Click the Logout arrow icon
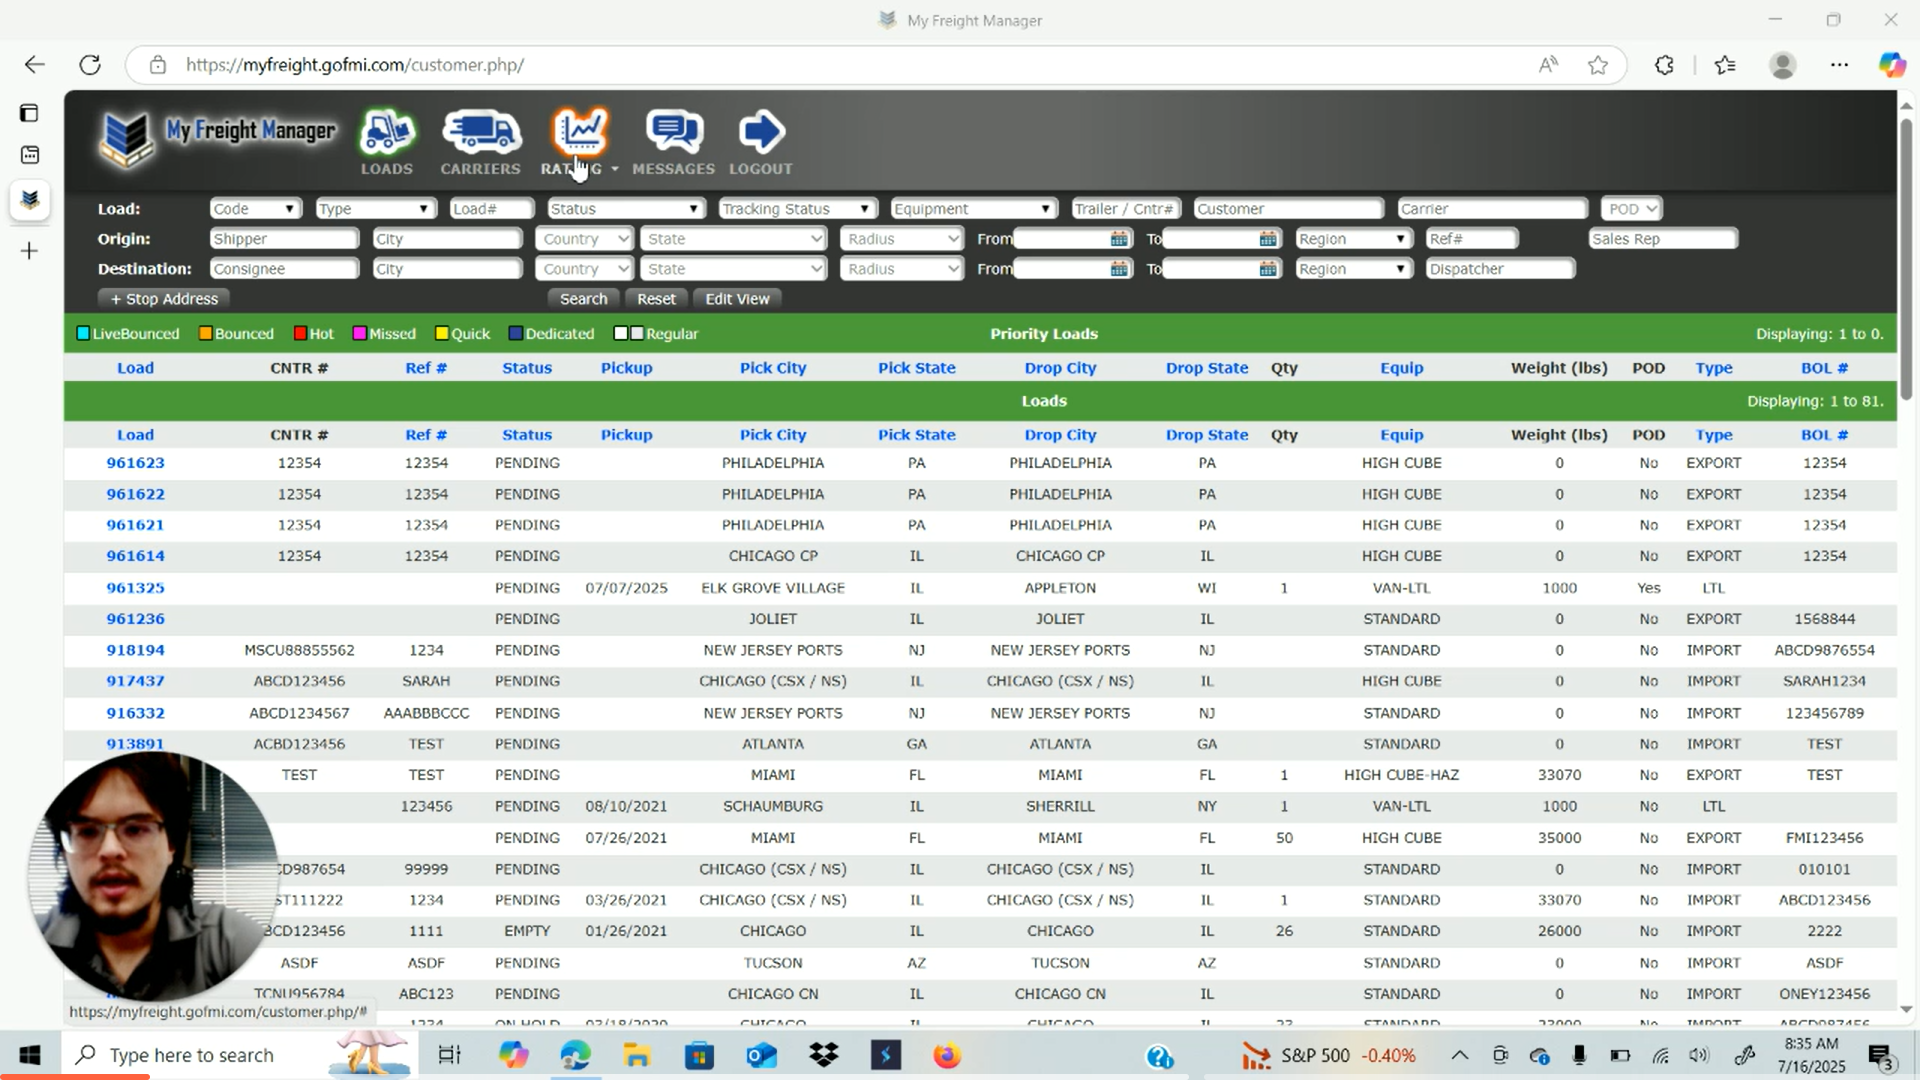Screen dimensions: 1920x1080 [x=761, y=133]
